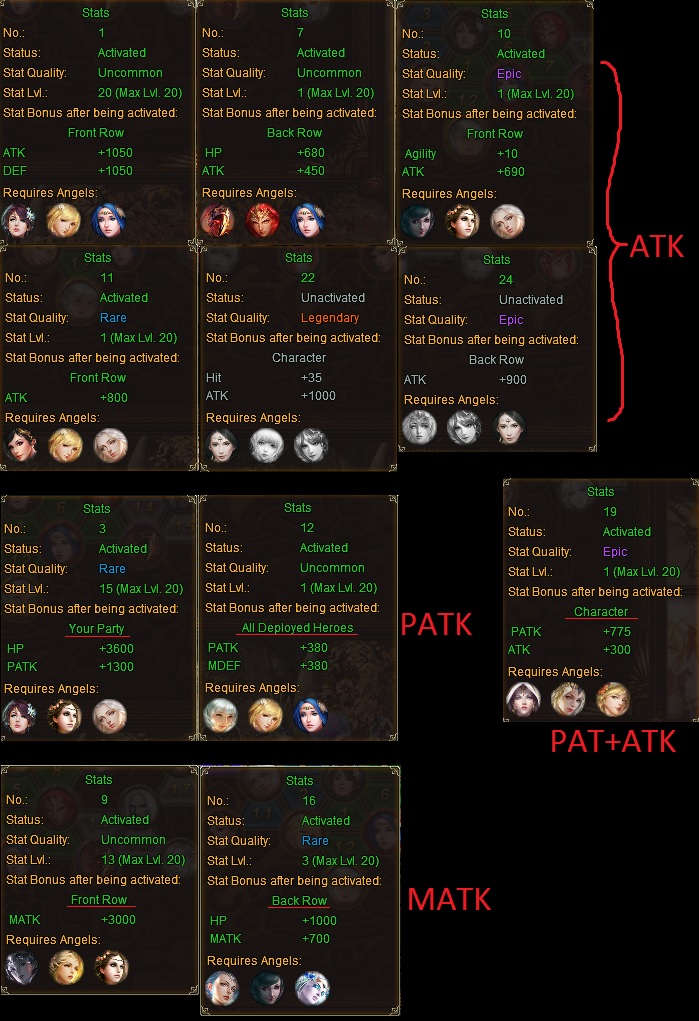This screenshot has height=1021, width=699.
Task: Click the All Deployed Heroes label
Action: click(297, 628)
